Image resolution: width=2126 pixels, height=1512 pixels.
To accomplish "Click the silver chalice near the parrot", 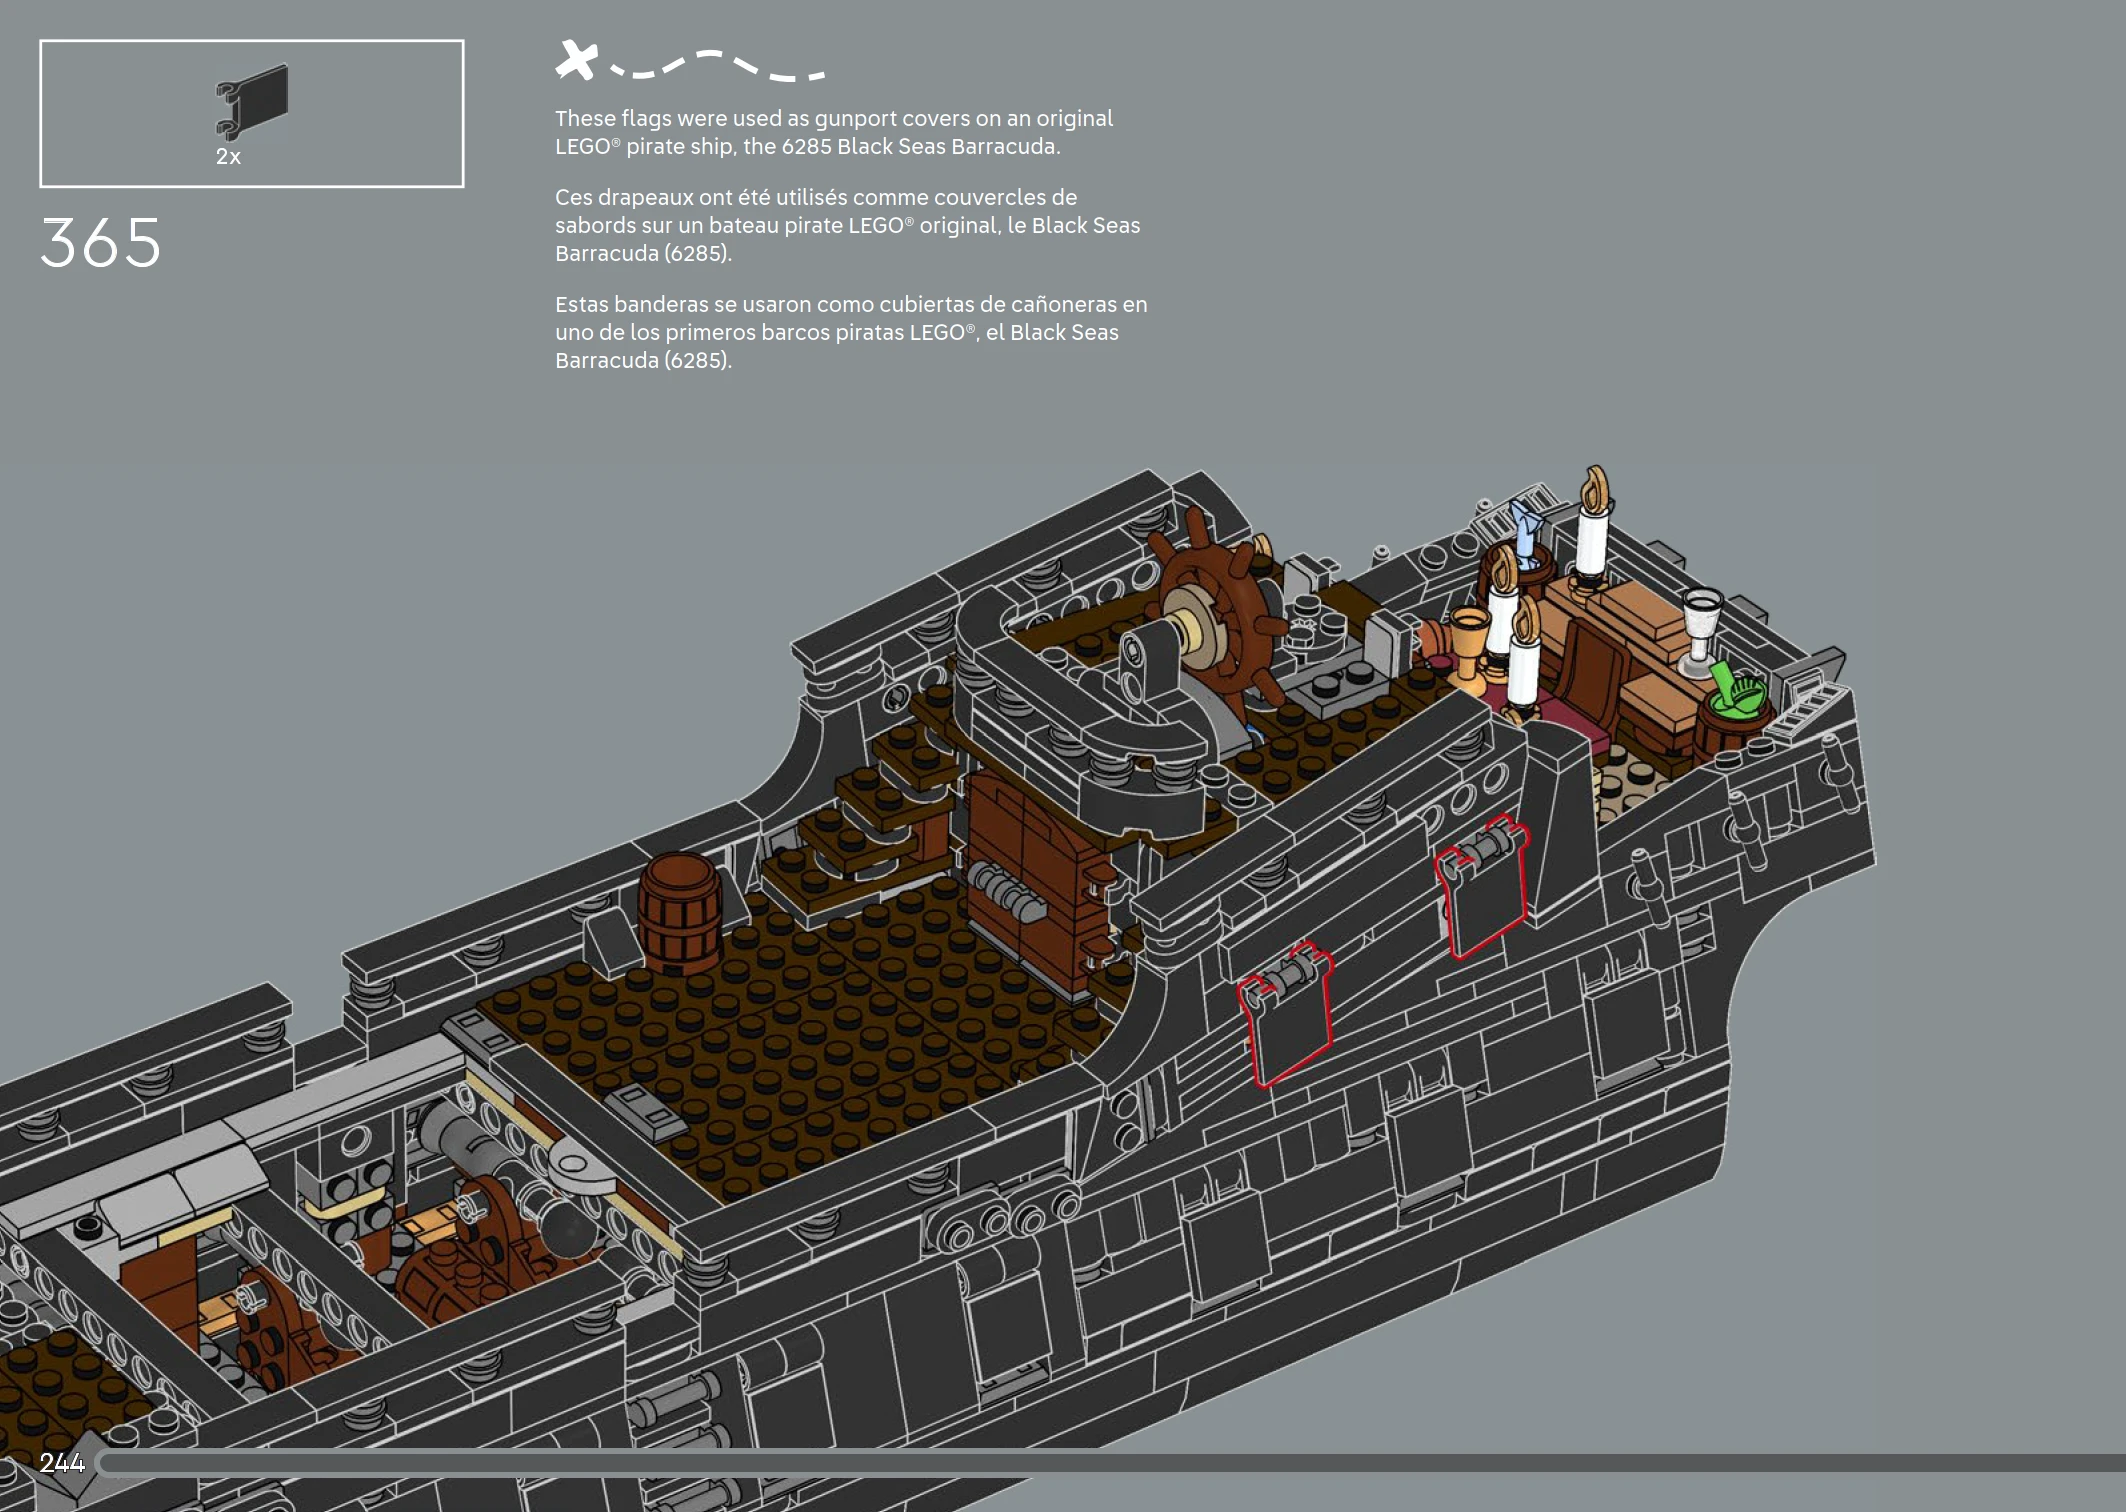I will pos(1700,625).
